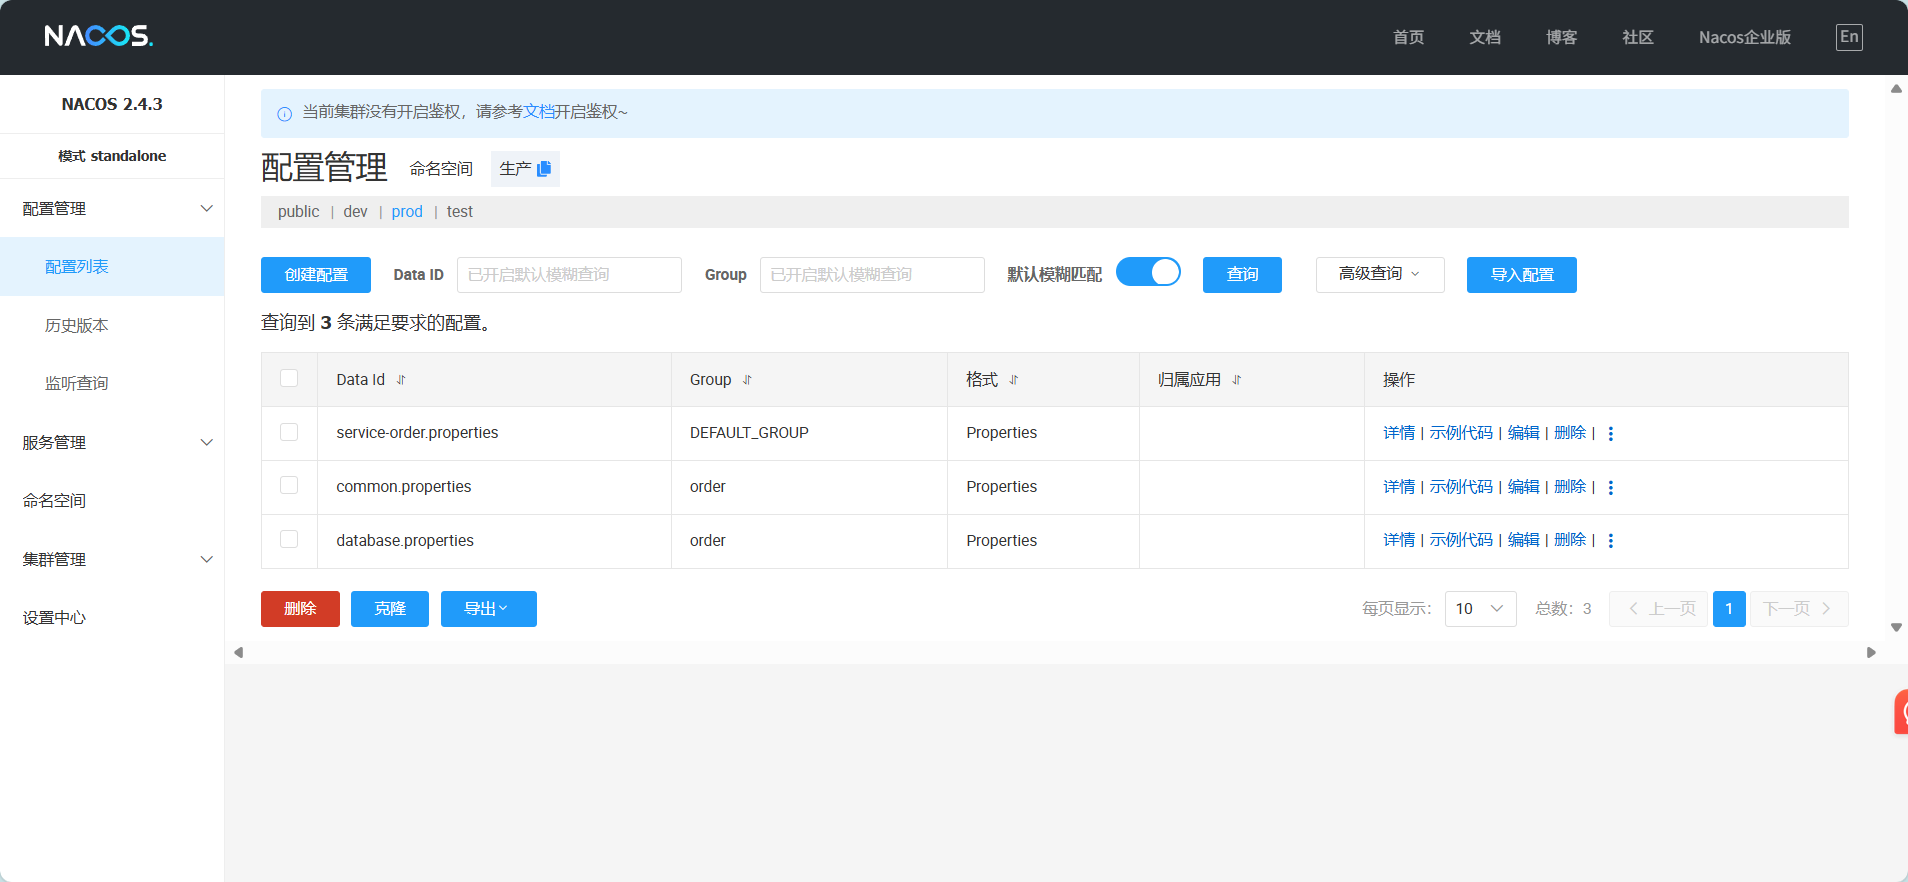
Task: Tick the select-all checkbox in table header
Action: 289,378
